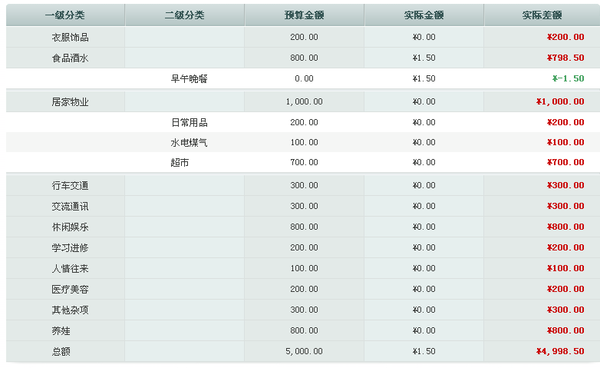600x368 pixels.
Task: Click the 5,000.00 total budget amount
Action: [304, 351]
